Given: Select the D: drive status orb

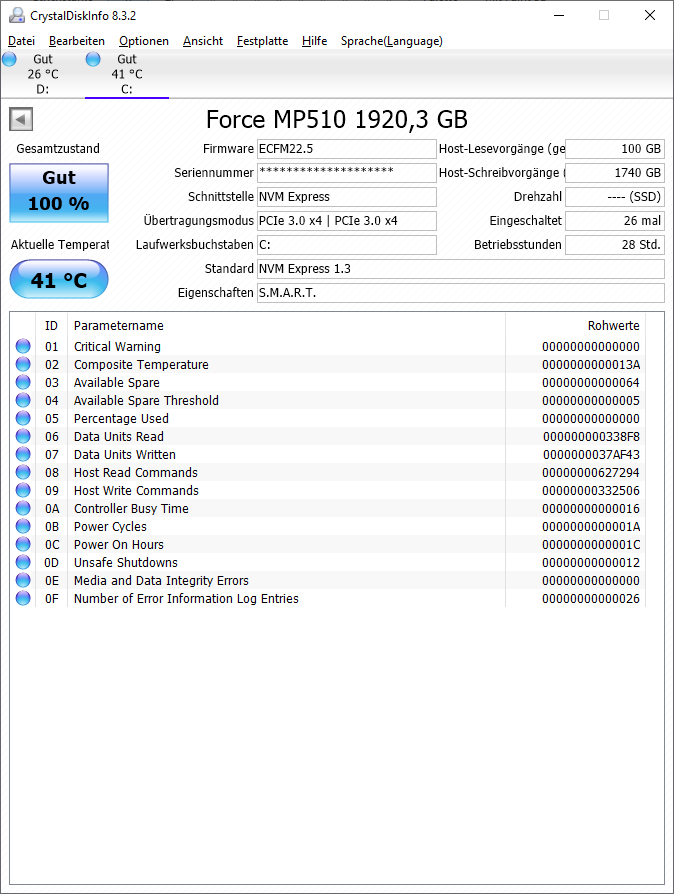Looking at the screenshot, I should (x=10, y=59).
